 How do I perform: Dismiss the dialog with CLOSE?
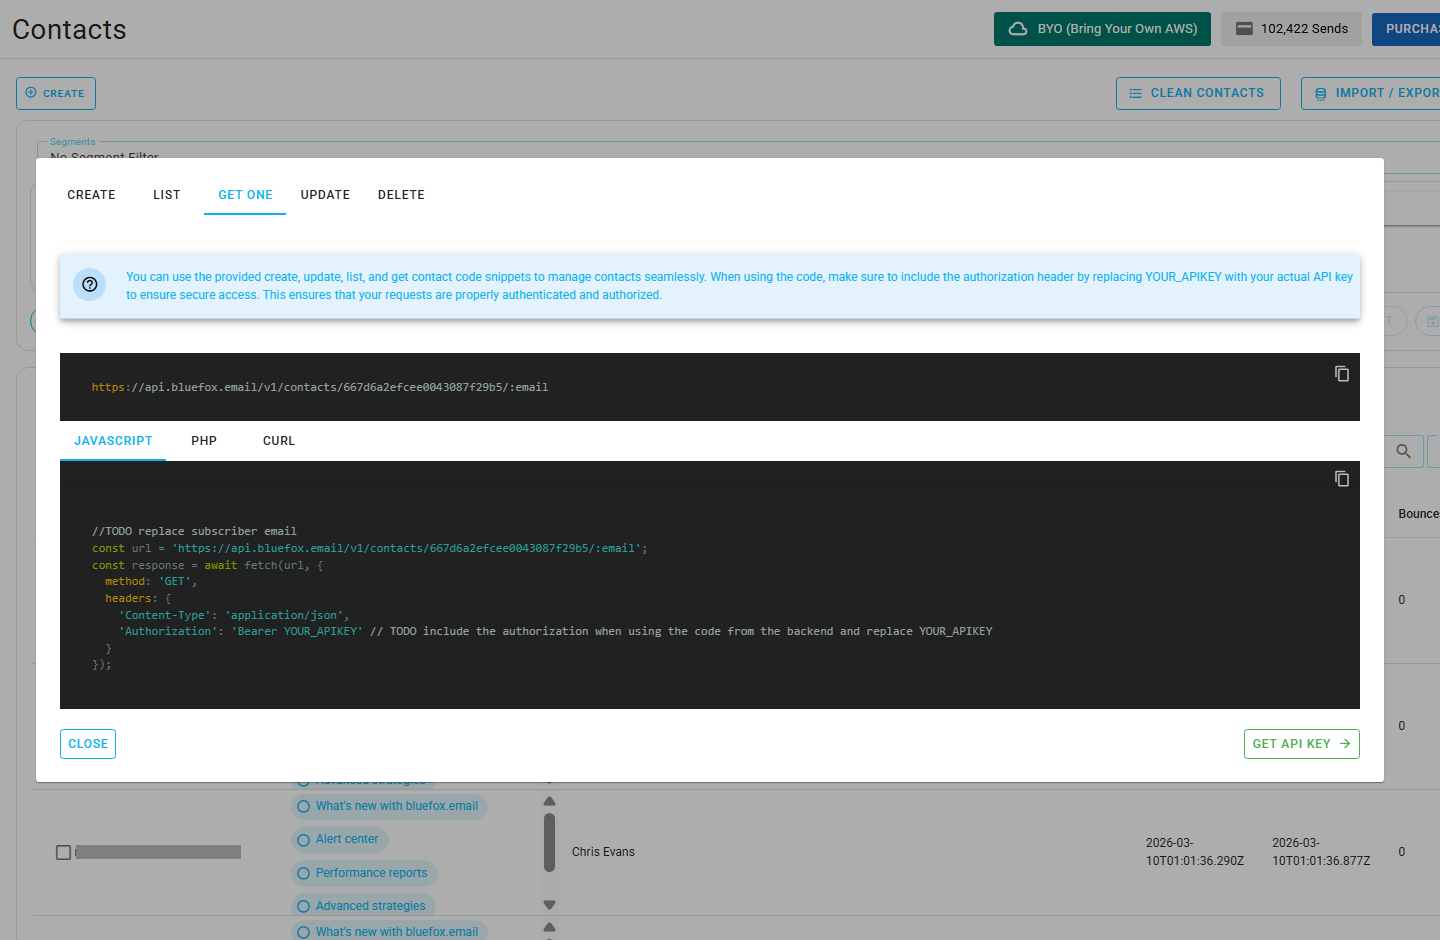[x=87, y=743]
